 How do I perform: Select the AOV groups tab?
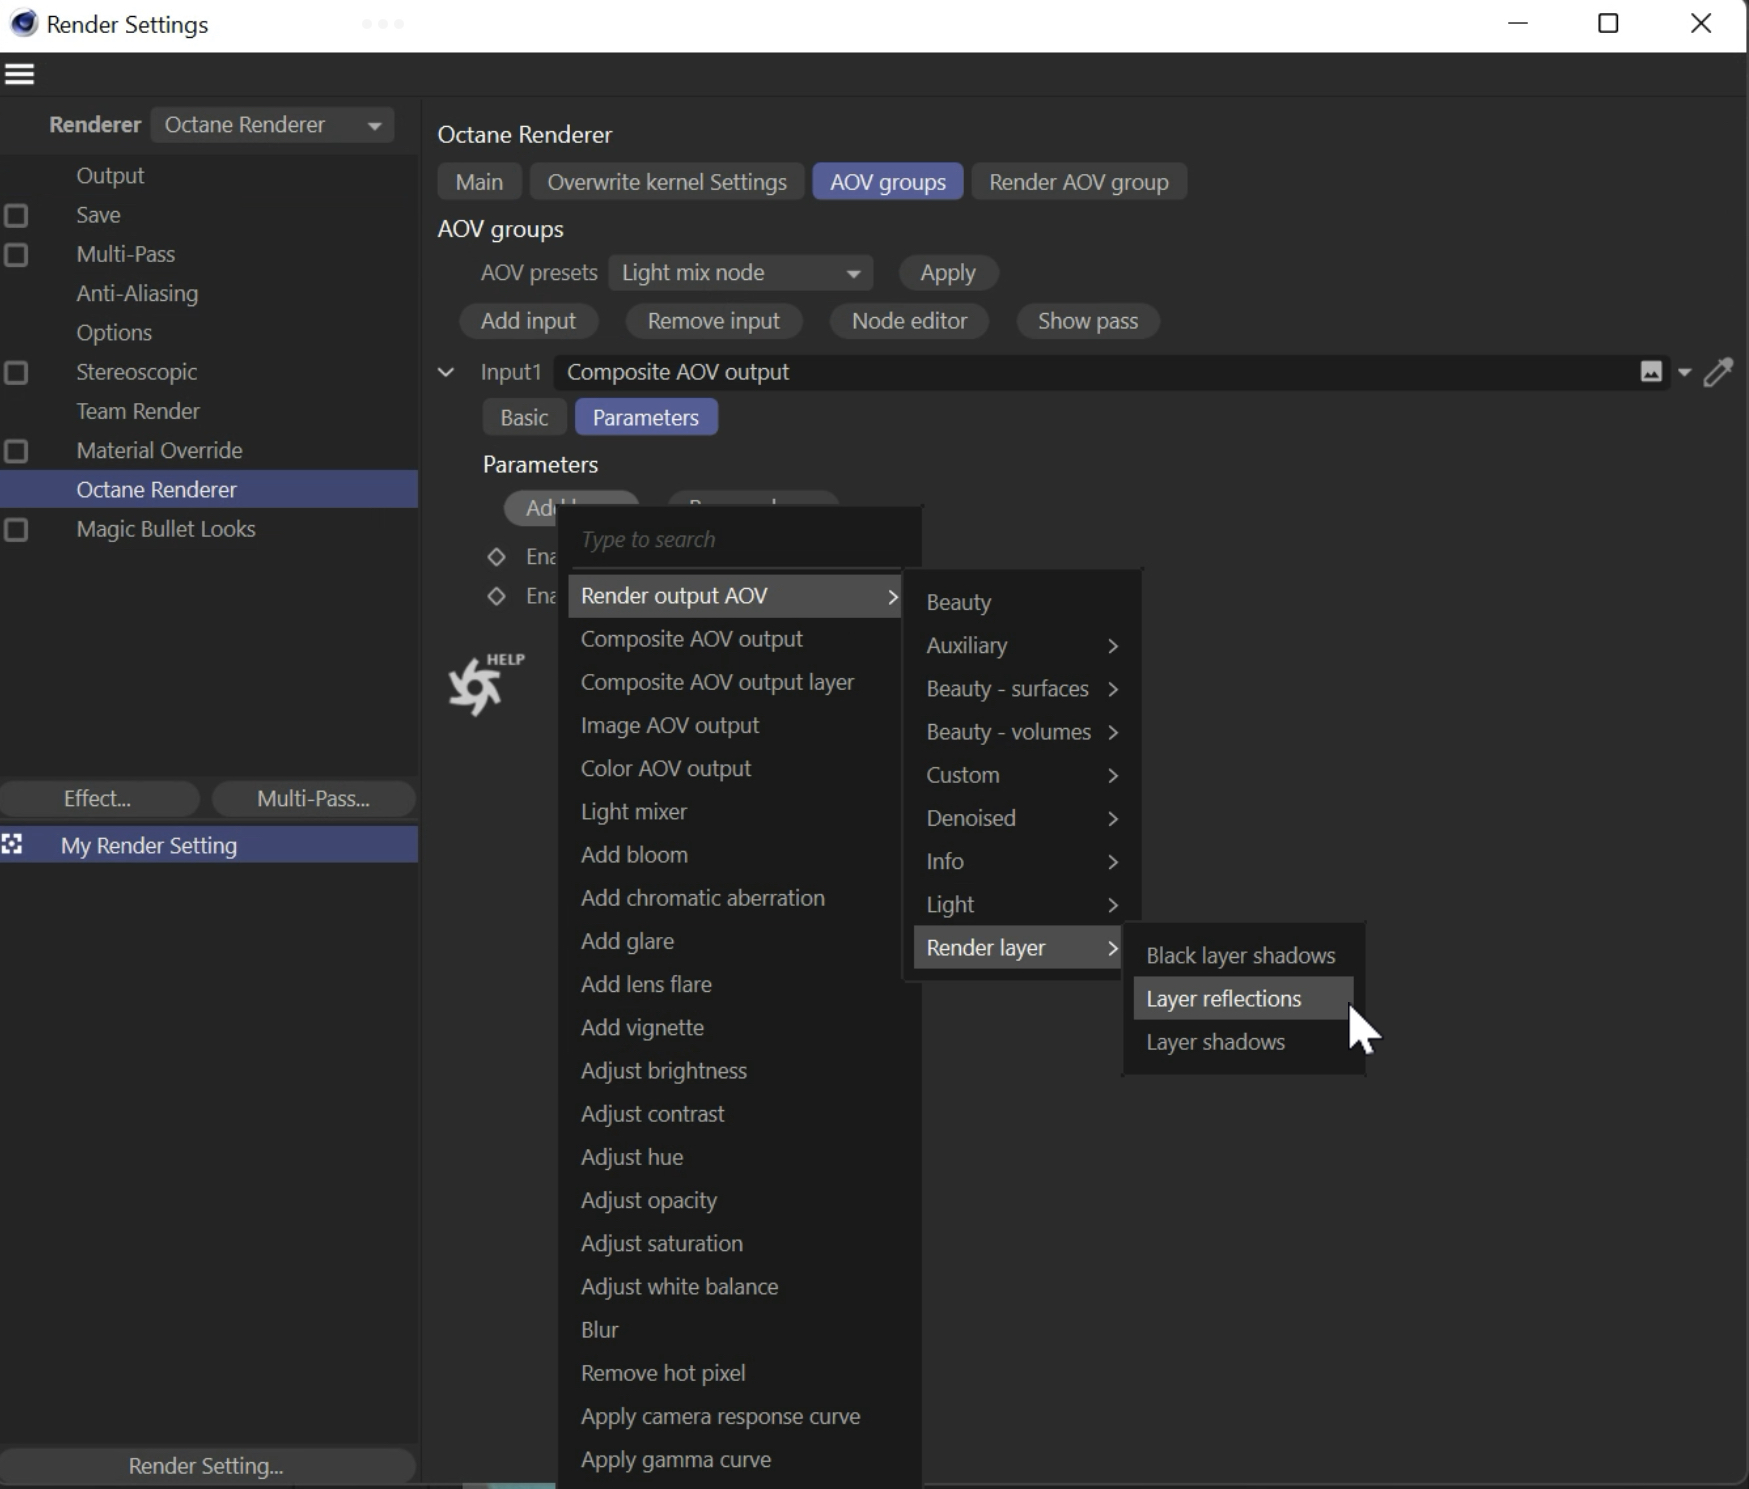coord(888,182)
